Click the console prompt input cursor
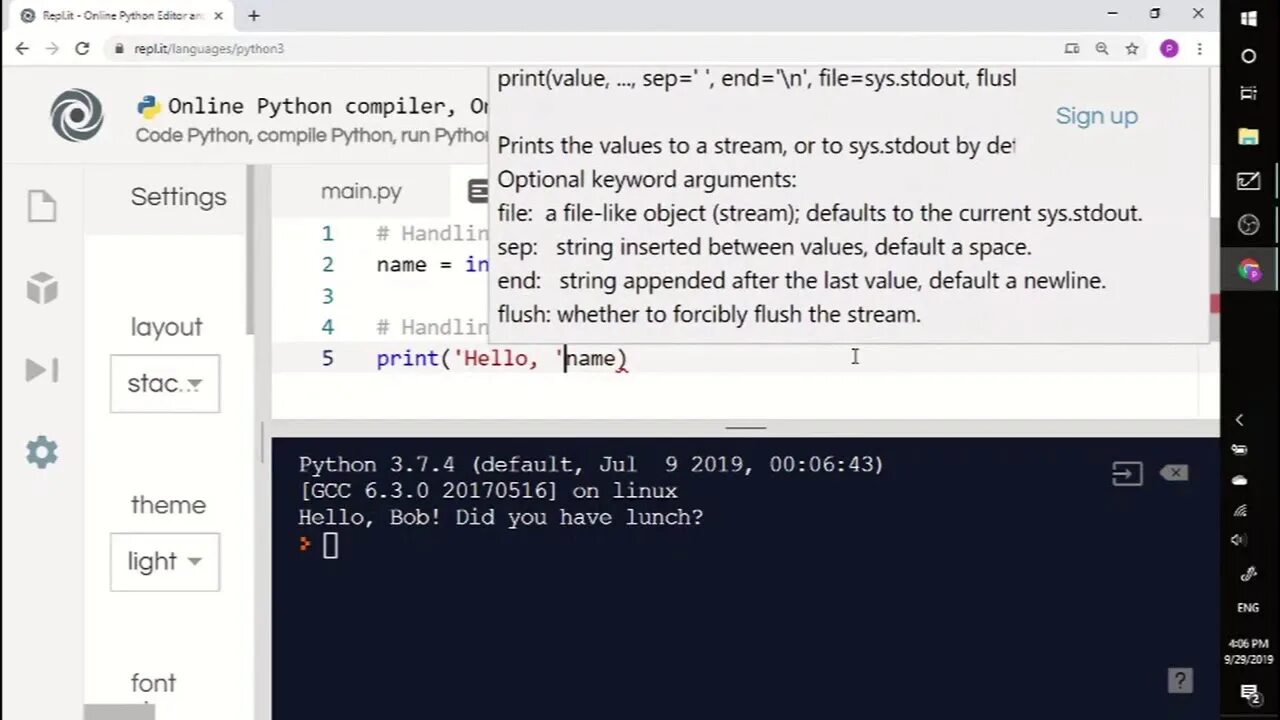 [x=330, y=545]
